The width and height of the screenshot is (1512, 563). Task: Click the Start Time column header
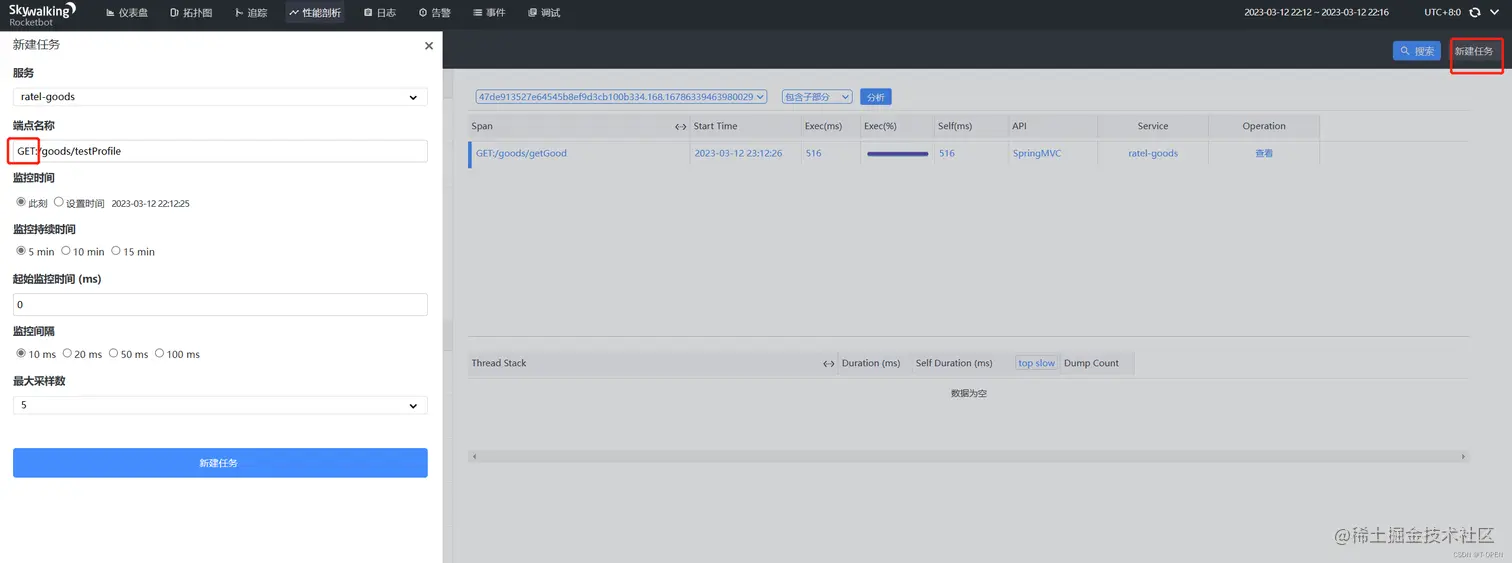[715, 126]
